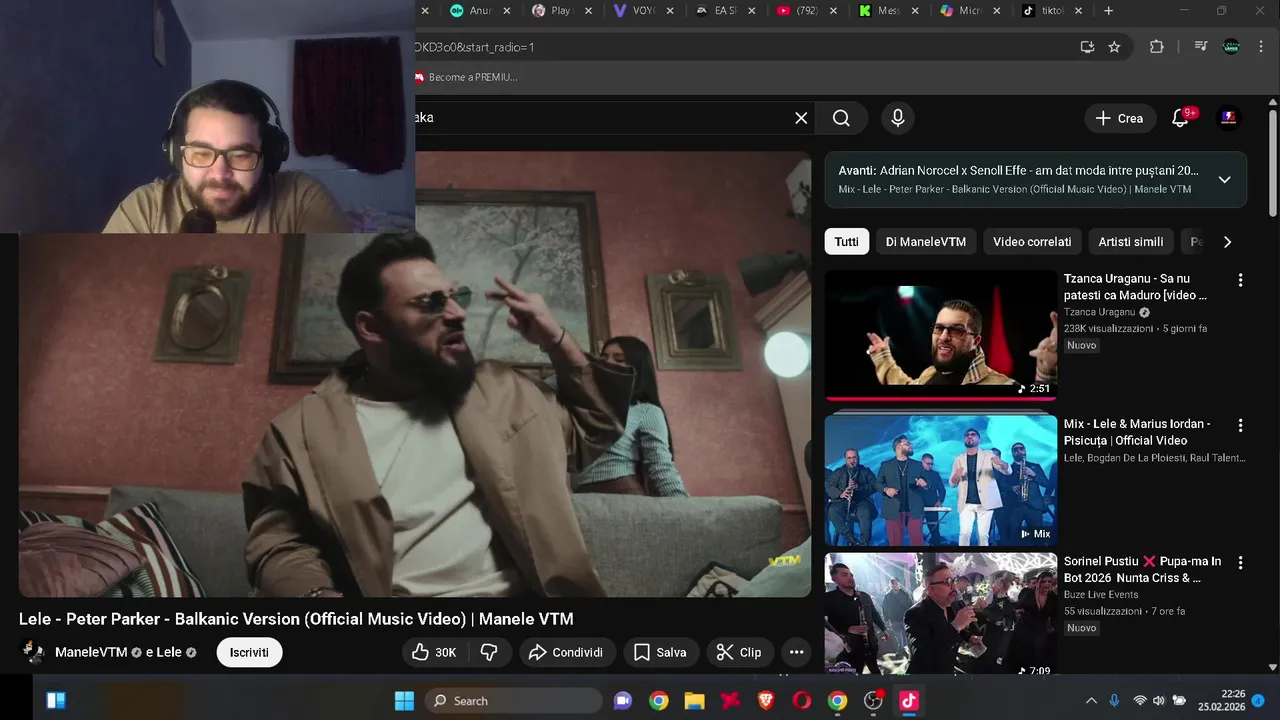Switch to the 'tiktok' browser tab
This screenshot has width=1280, height=720.
[x=1041, y=11]
